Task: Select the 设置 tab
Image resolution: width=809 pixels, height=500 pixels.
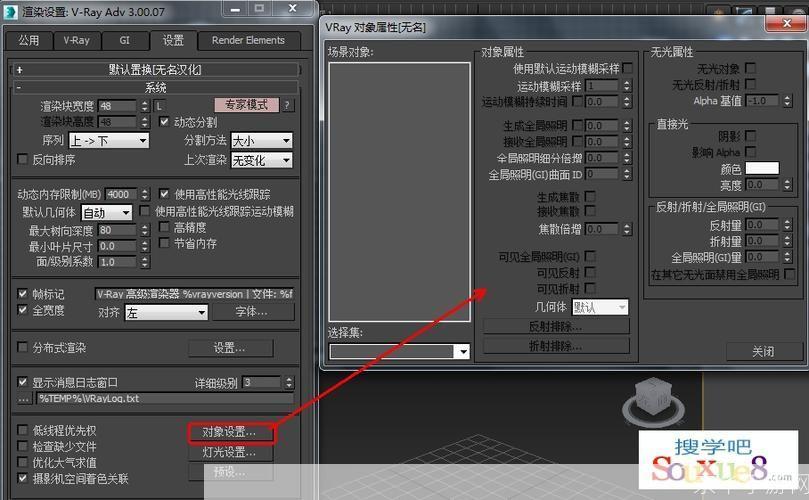Action: pos(173,40)
